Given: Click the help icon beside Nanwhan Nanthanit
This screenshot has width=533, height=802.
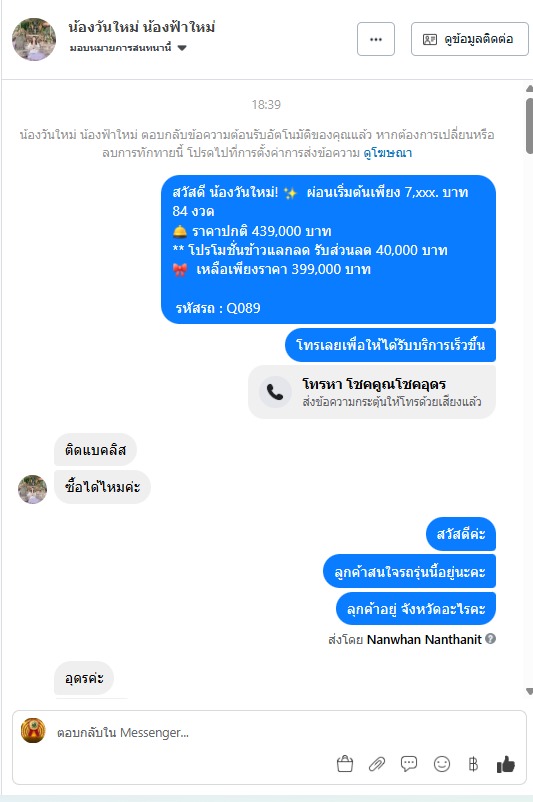Looking at the screenshot, I should 490,638.
